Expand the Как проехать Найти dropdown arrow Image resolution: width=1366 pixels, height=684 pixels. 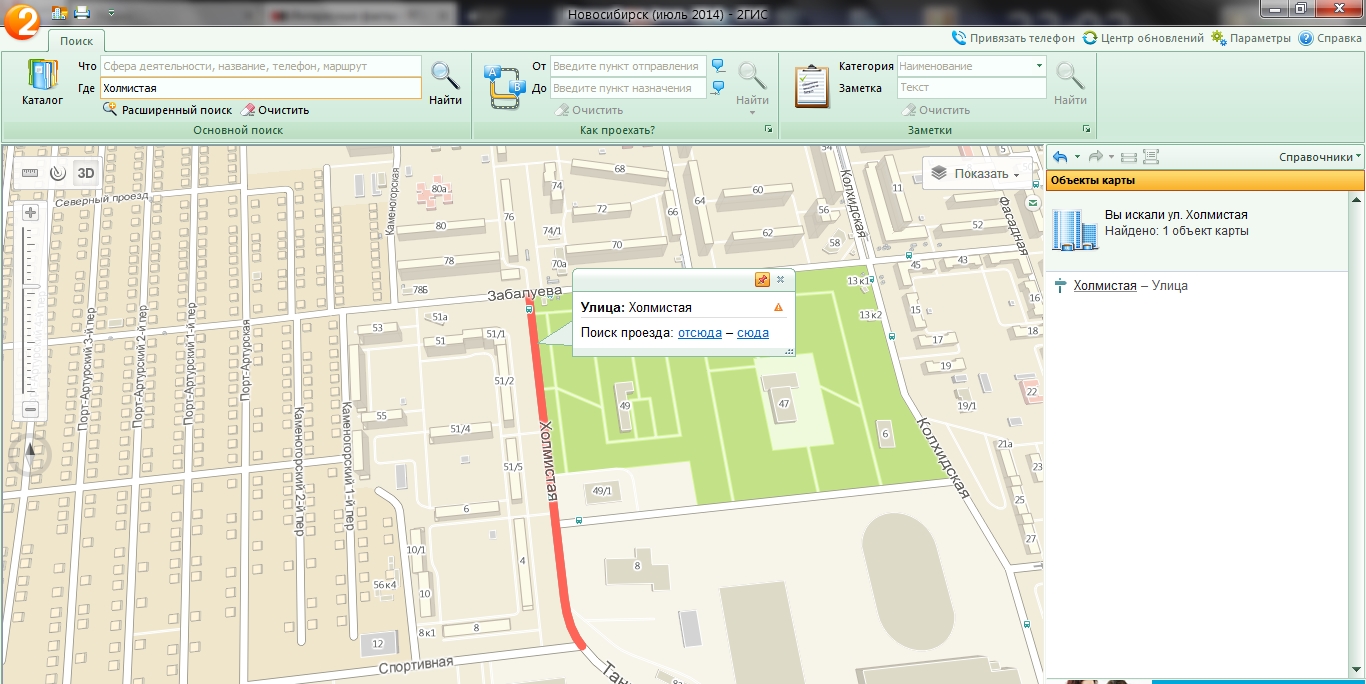[x=752, y=112]
